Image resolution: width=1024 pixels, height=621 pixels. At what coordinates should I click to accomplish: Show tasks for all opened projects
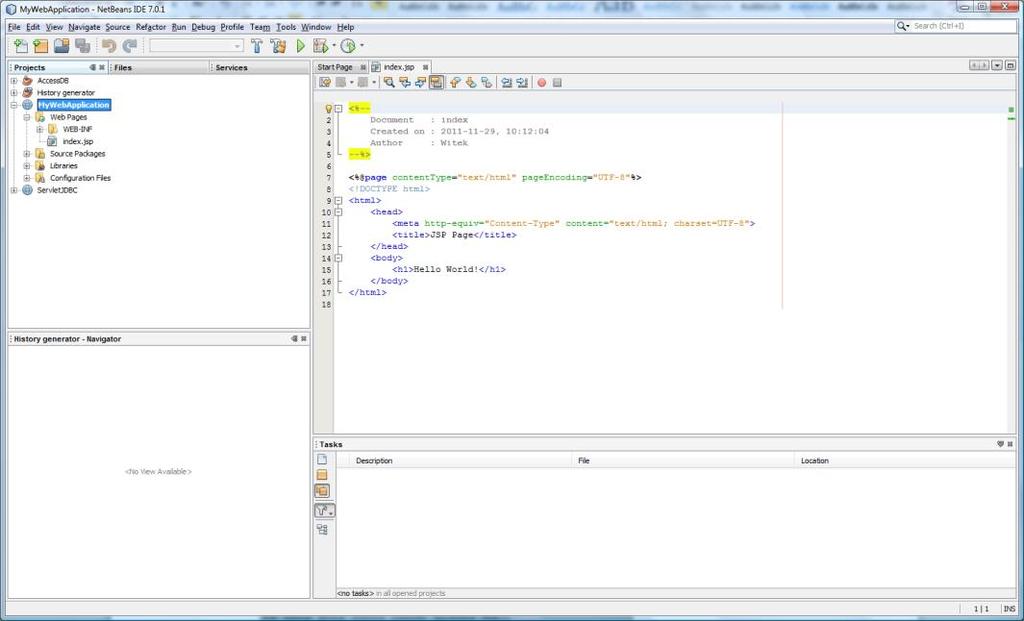coord(322,490)
